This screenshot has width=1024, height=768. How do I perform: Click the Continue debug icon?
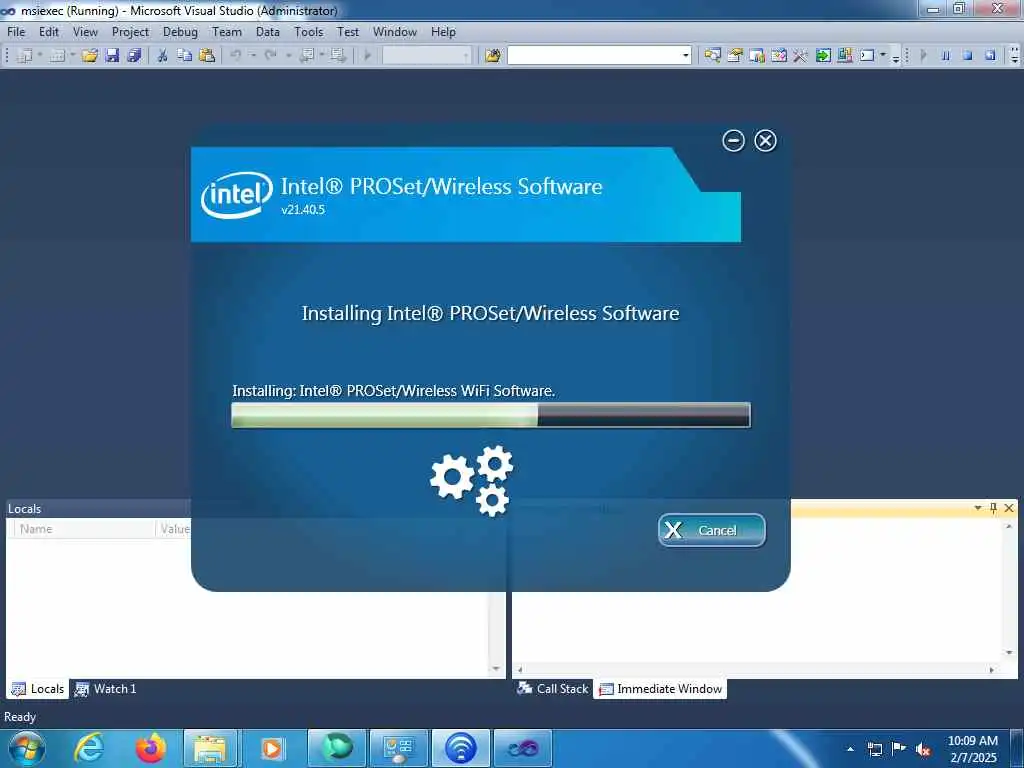click(923, 56)
